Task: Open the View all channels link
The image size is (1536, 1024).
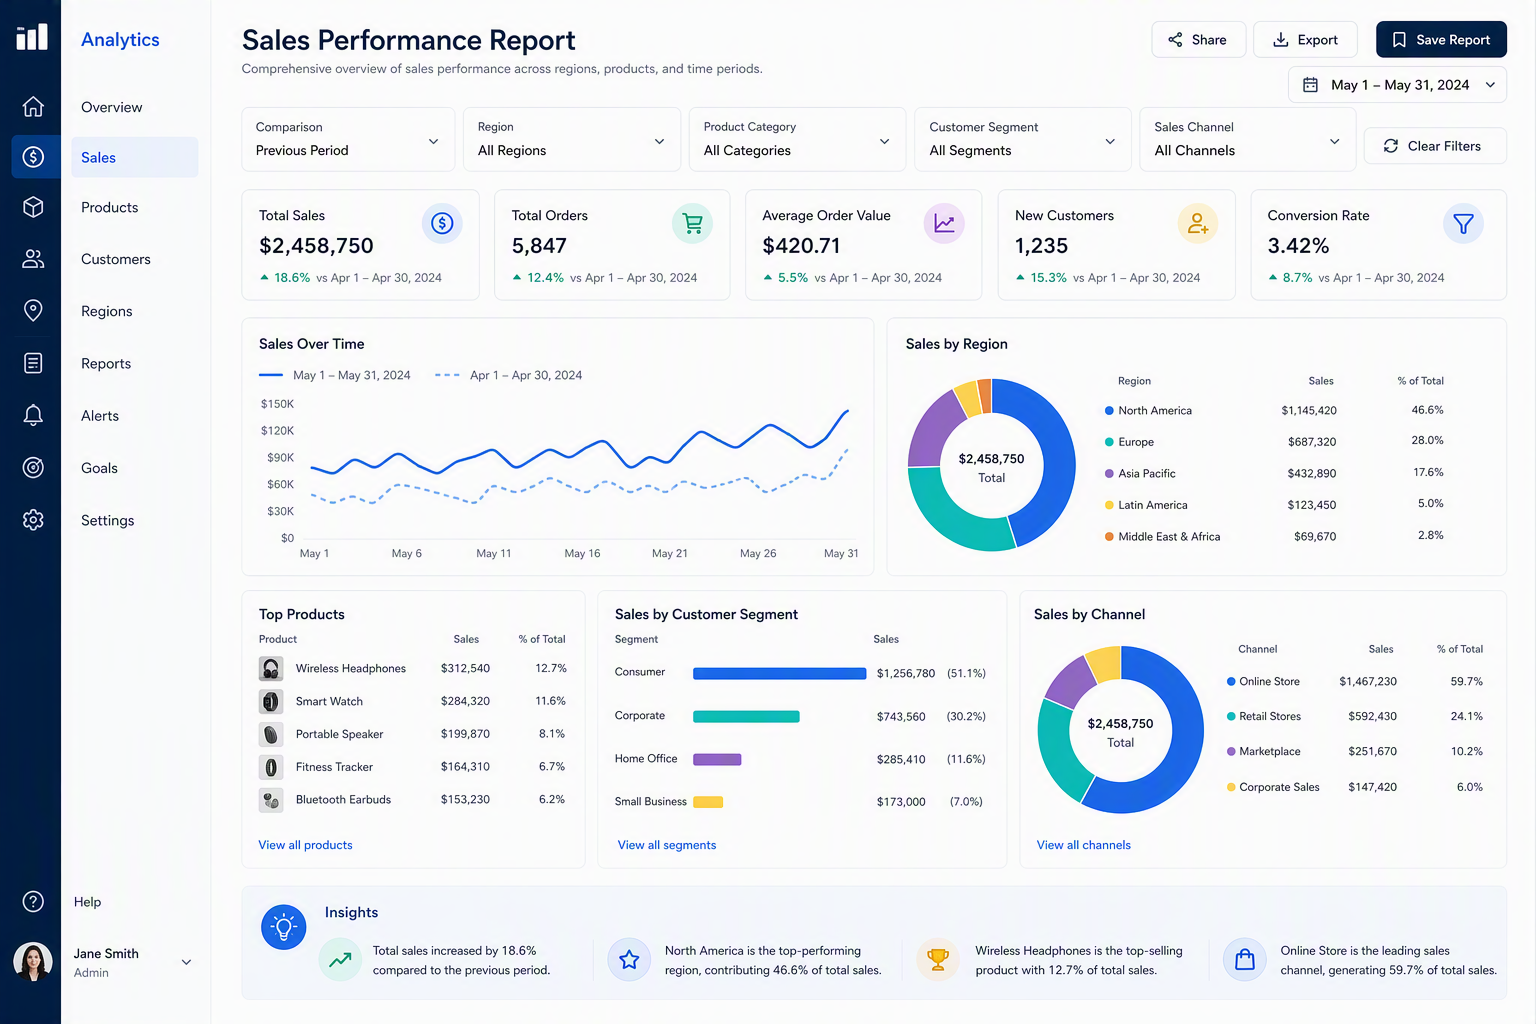Action: click(1084, 845)
